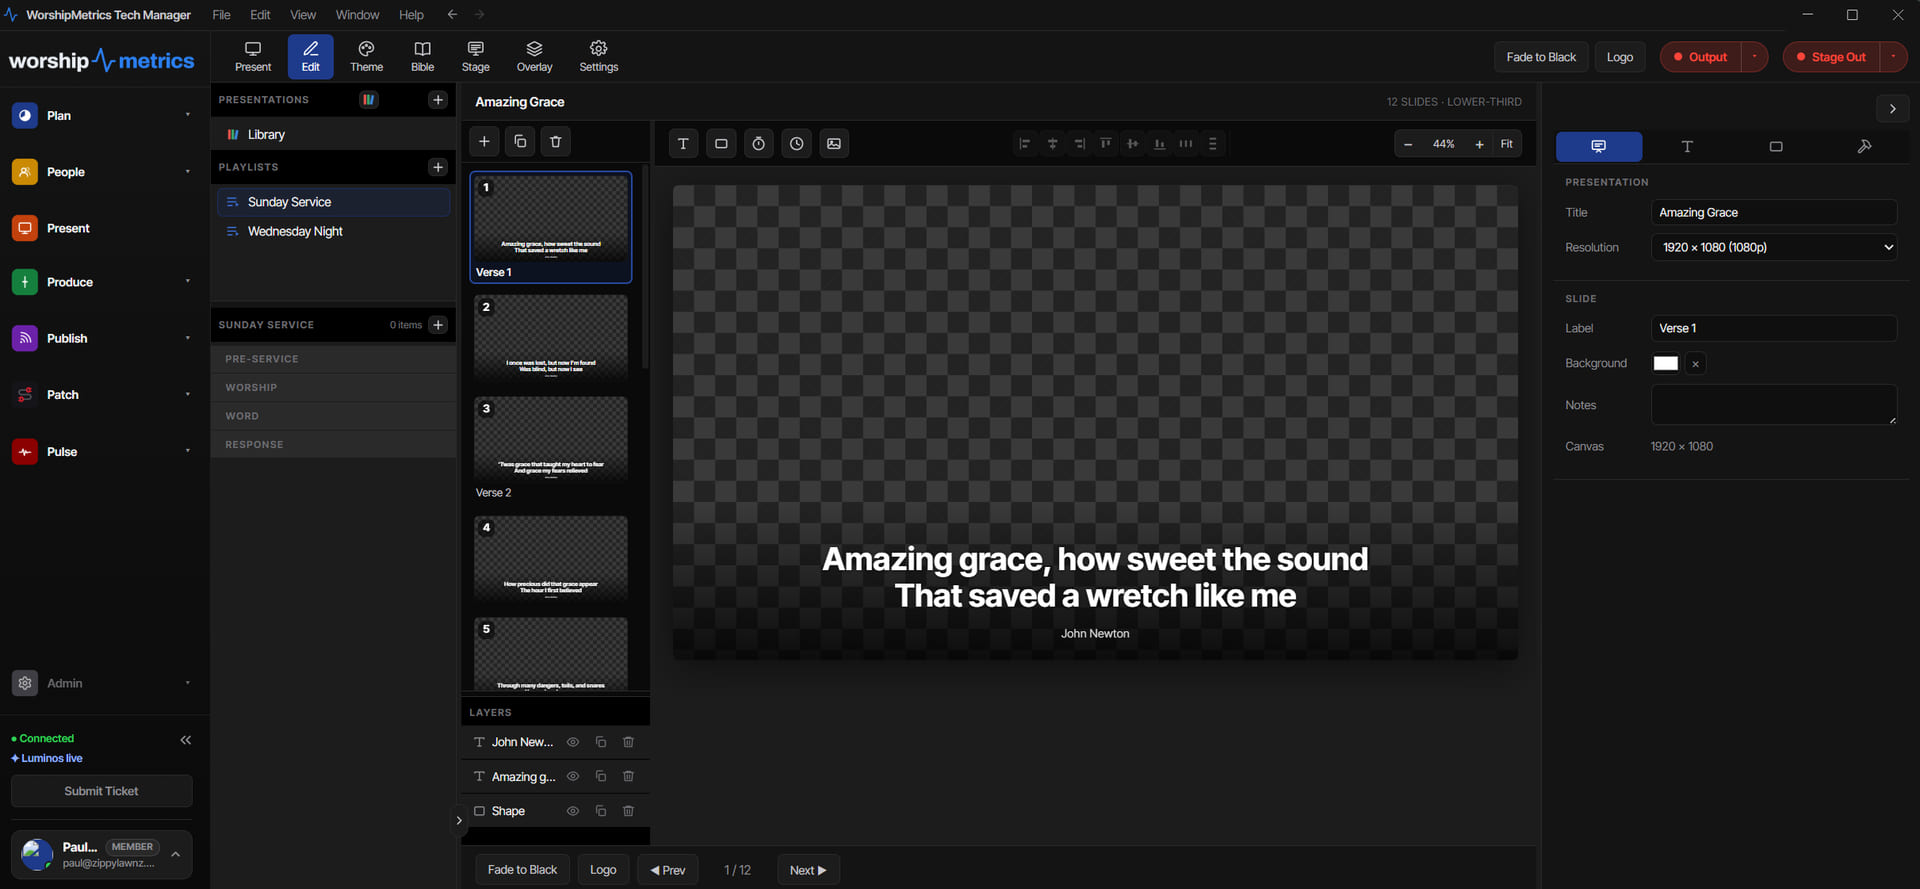Open the Bible tab

coord(422,56)
